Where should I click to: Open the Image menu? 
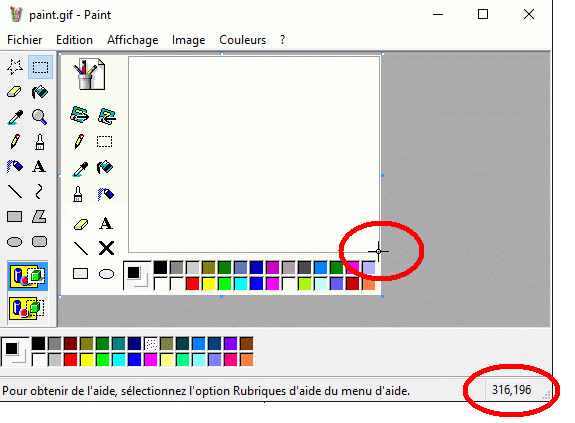188,40
